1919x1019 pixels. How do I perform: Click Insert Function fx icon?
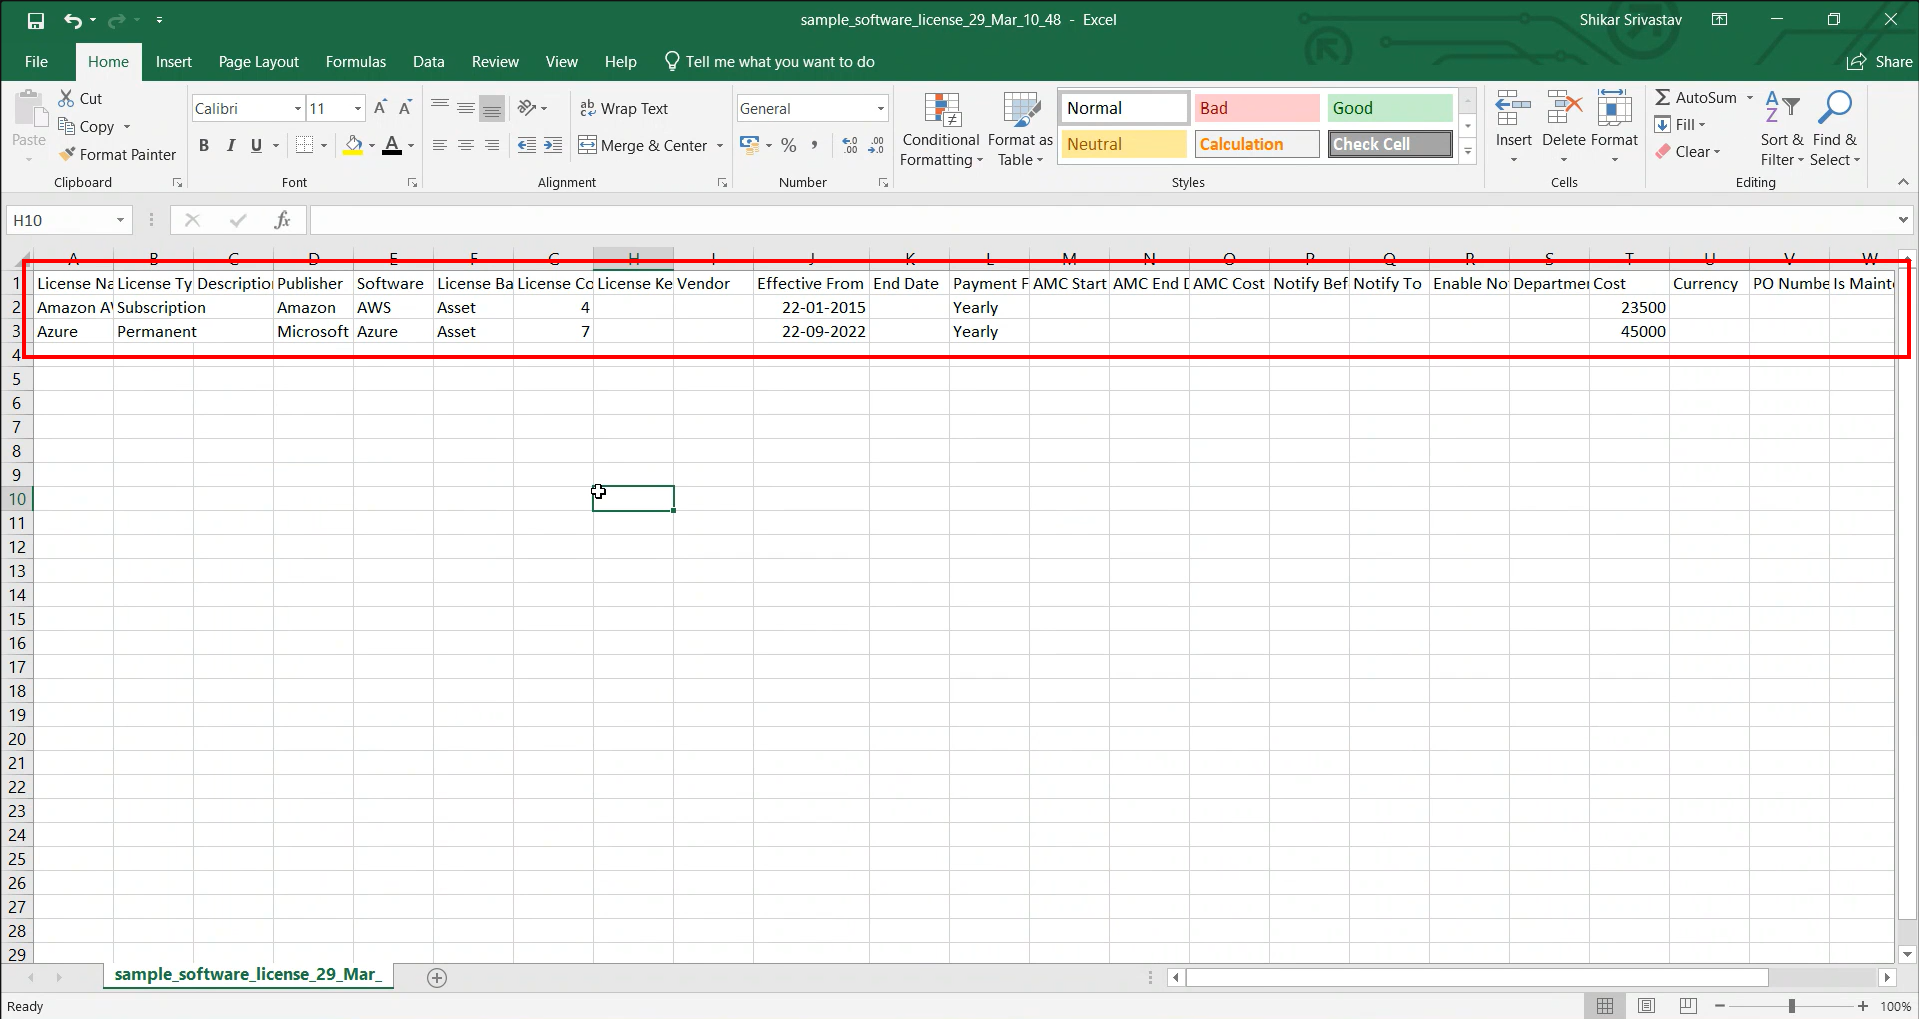point(283,220)
